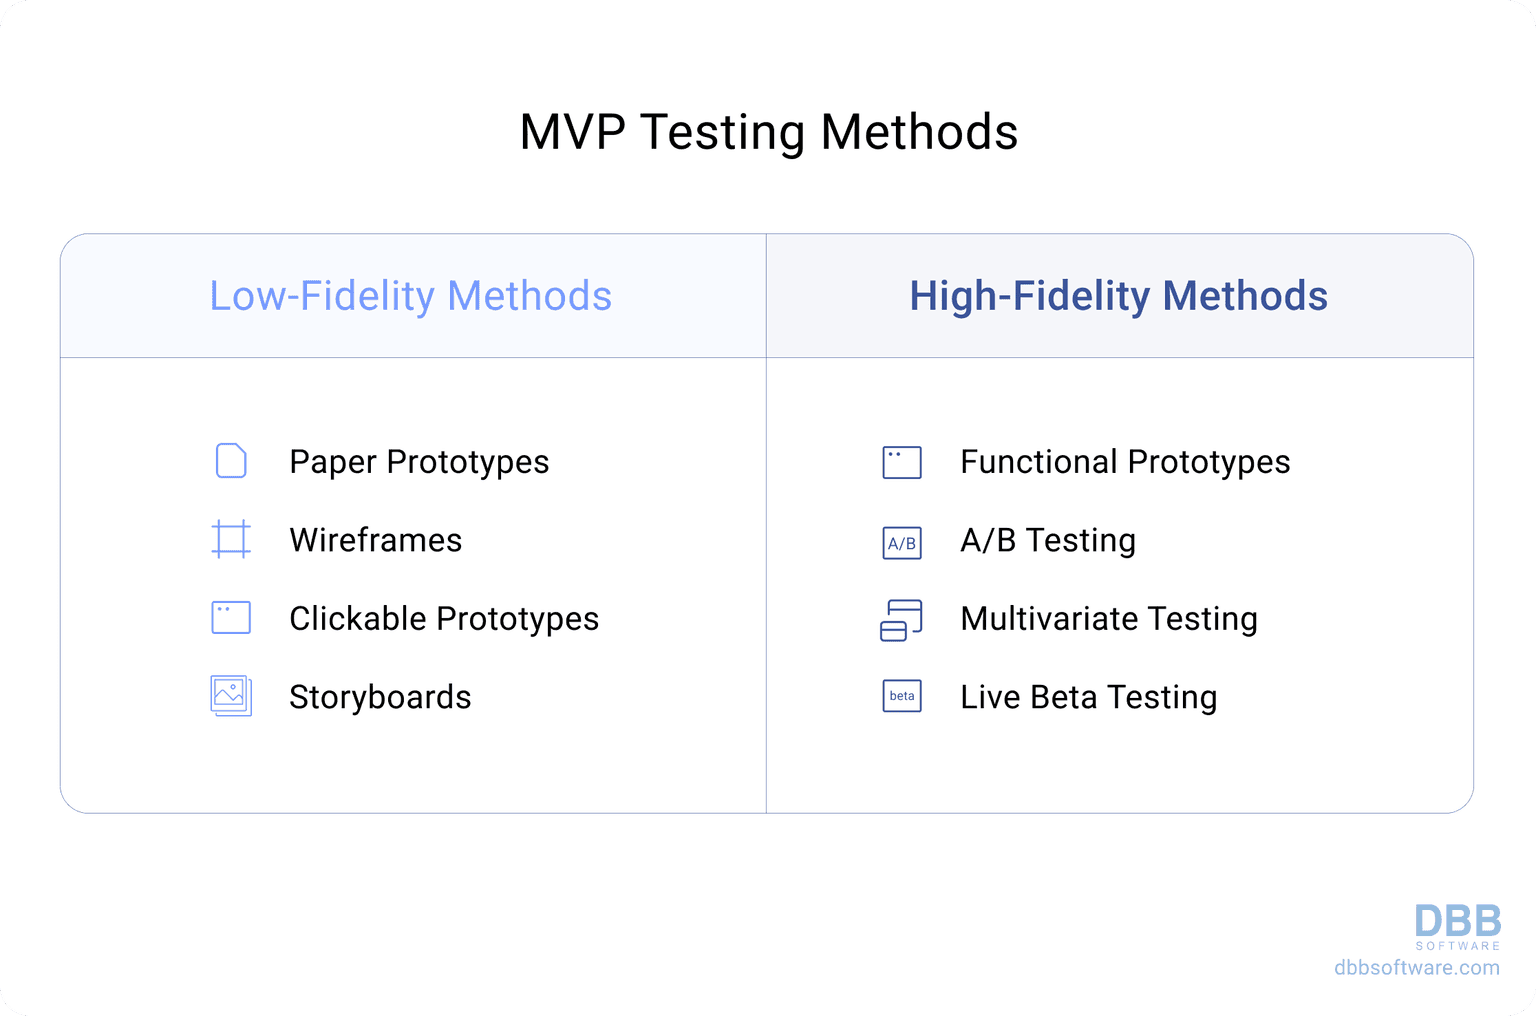Open the dbbsoftware.com link

(1416, 968)
